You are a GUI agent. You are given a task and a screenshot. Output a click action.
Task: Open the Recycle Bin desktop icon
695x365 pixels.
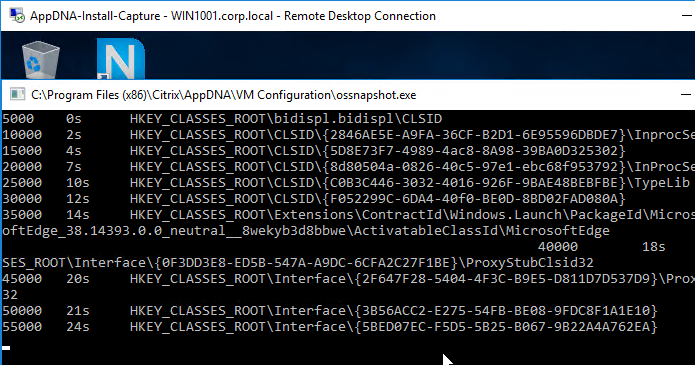click(x=40, y=60)
